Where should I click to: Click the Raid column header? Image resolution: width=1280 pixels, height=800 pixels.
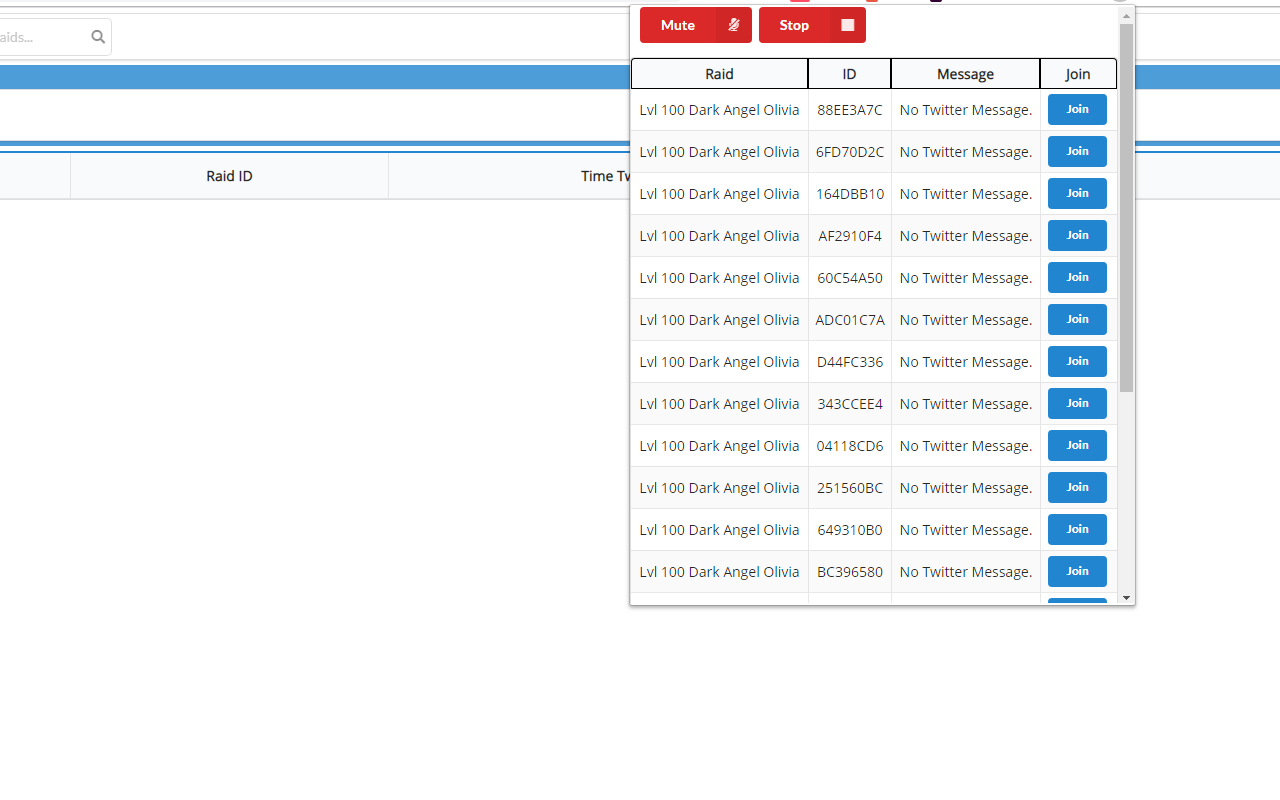click(x=719, y=74)
